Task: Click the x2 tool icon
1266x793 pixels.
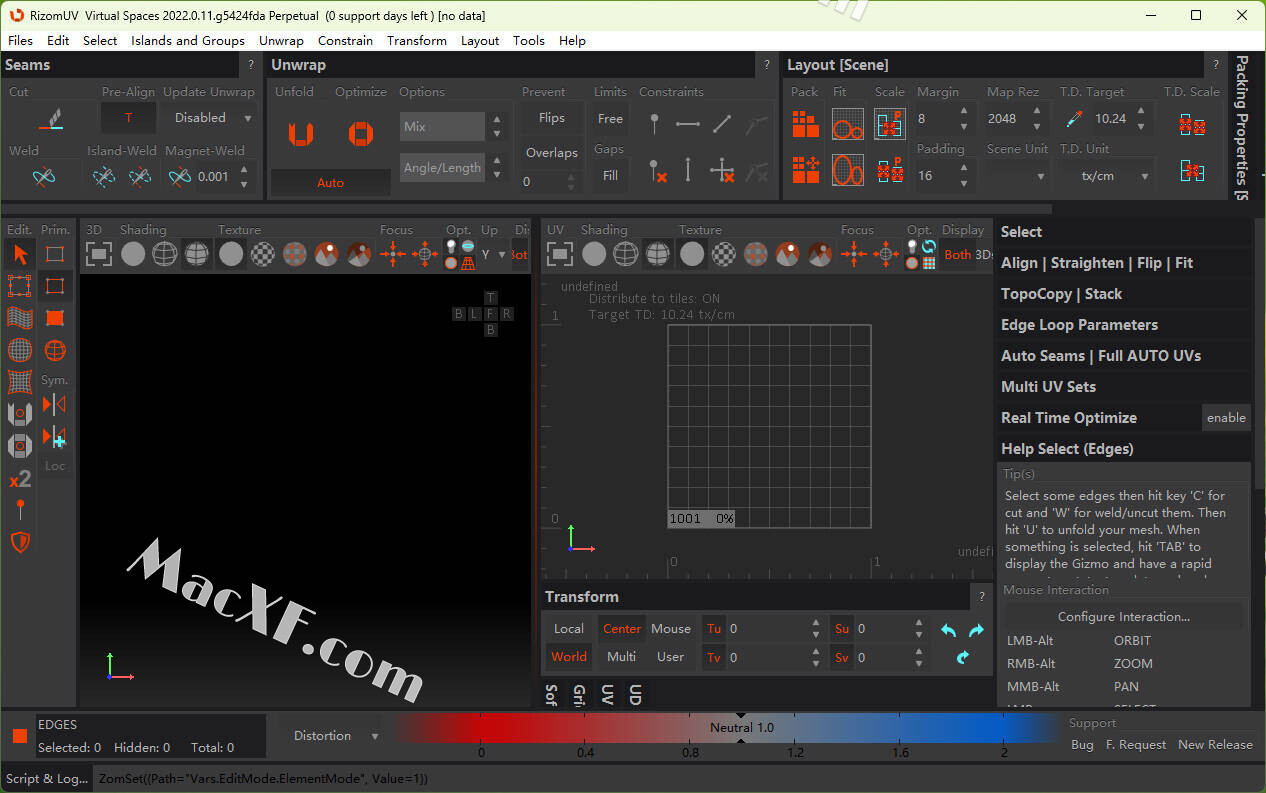Action: click(20, 478)
